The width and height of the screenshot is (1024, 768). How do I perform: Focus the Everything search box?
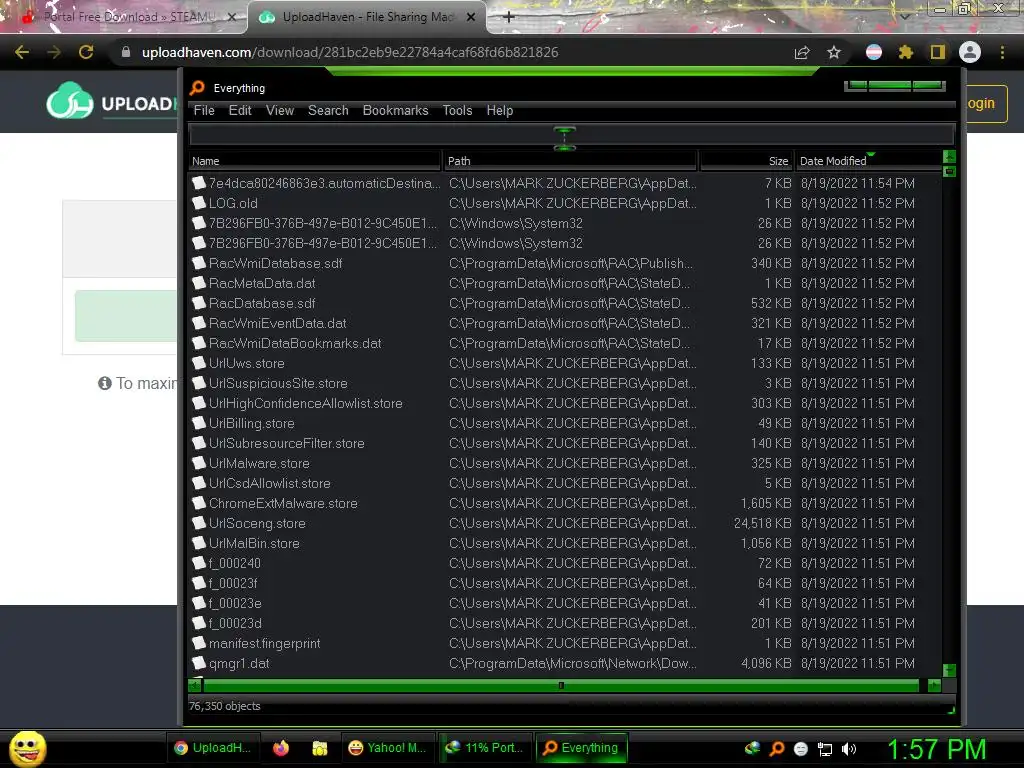click(571, 136)
